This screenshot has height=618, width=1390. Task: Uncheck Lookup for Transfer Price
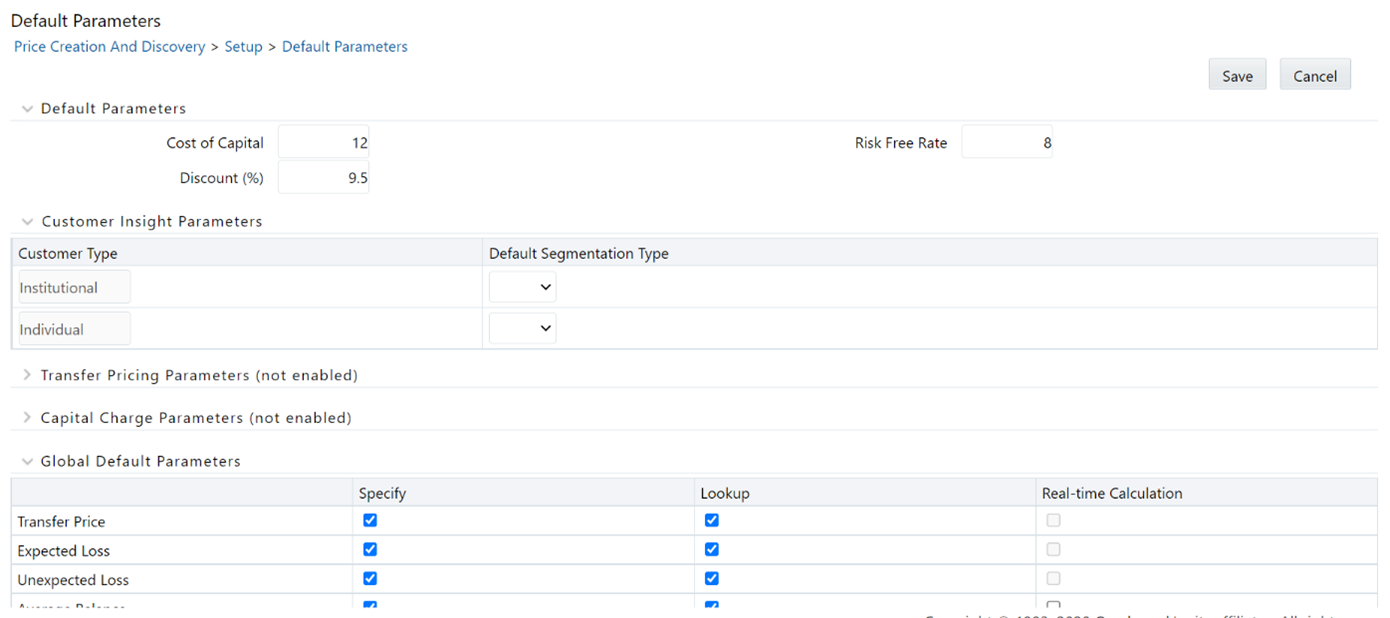coord(711,520)
